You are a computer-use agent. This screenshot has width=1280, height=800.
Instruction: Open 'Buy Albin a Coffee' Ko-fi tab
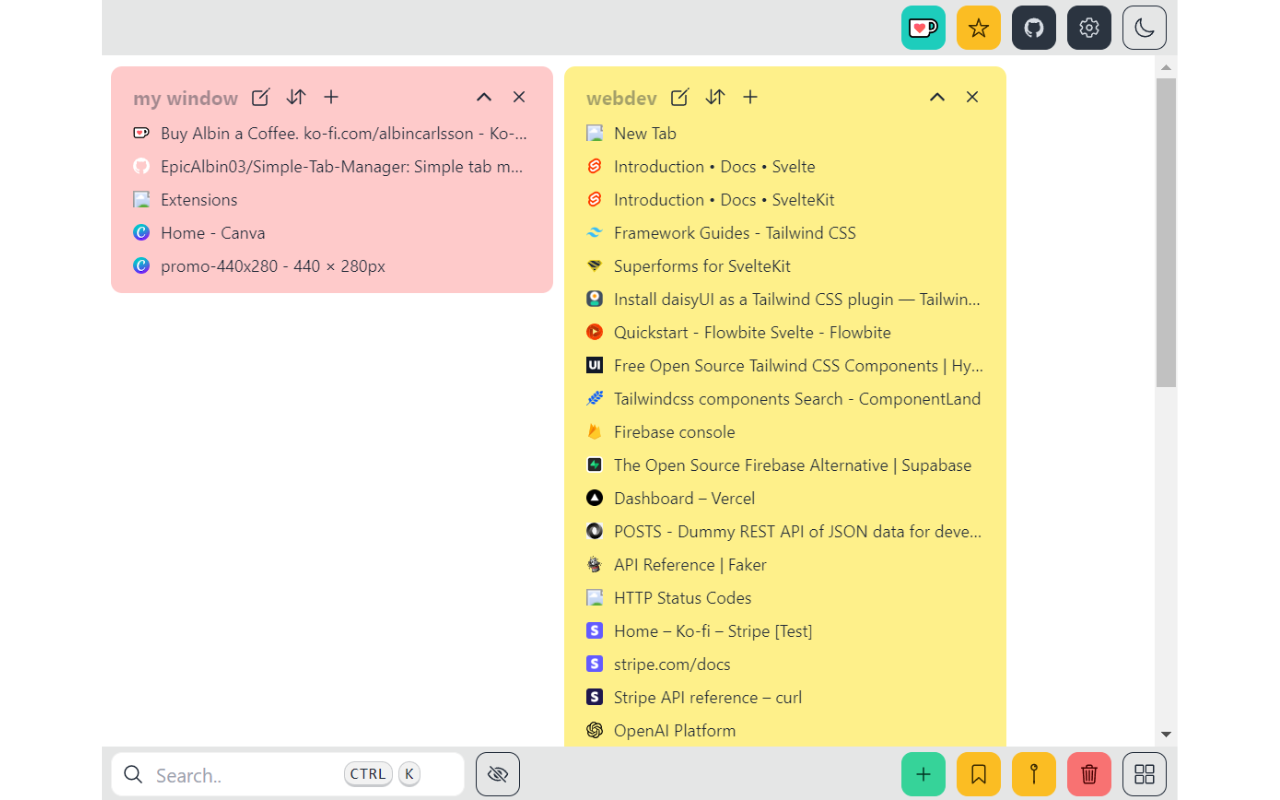click(331, 133)
